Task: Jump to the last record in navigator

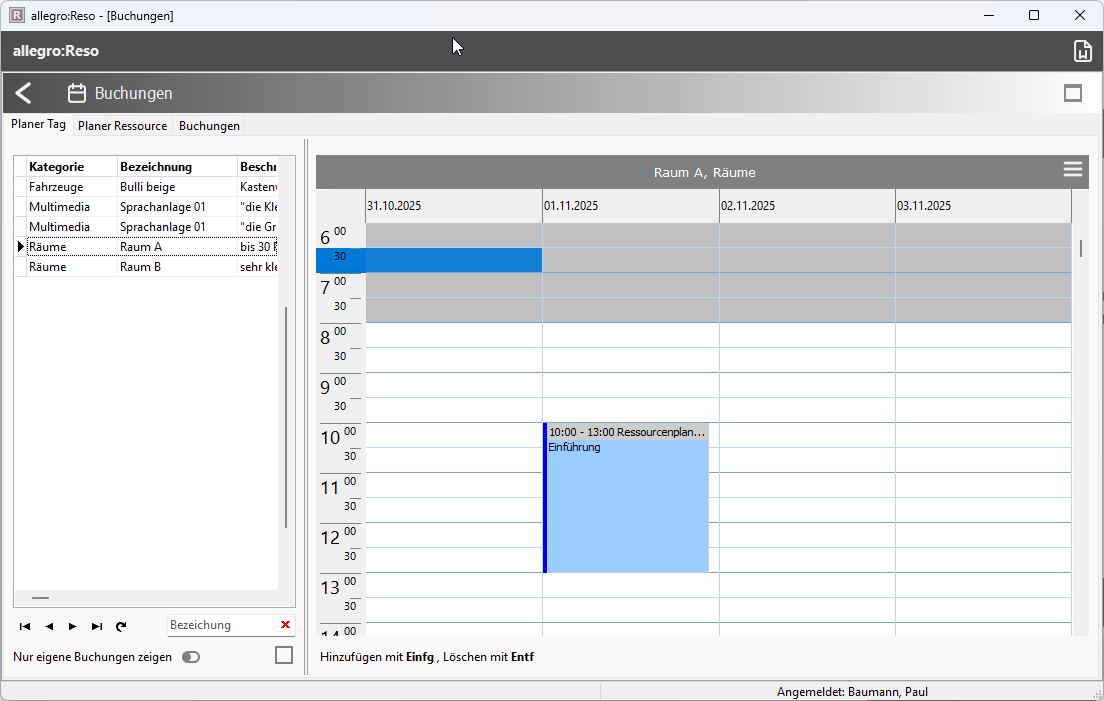Action: 97,626
